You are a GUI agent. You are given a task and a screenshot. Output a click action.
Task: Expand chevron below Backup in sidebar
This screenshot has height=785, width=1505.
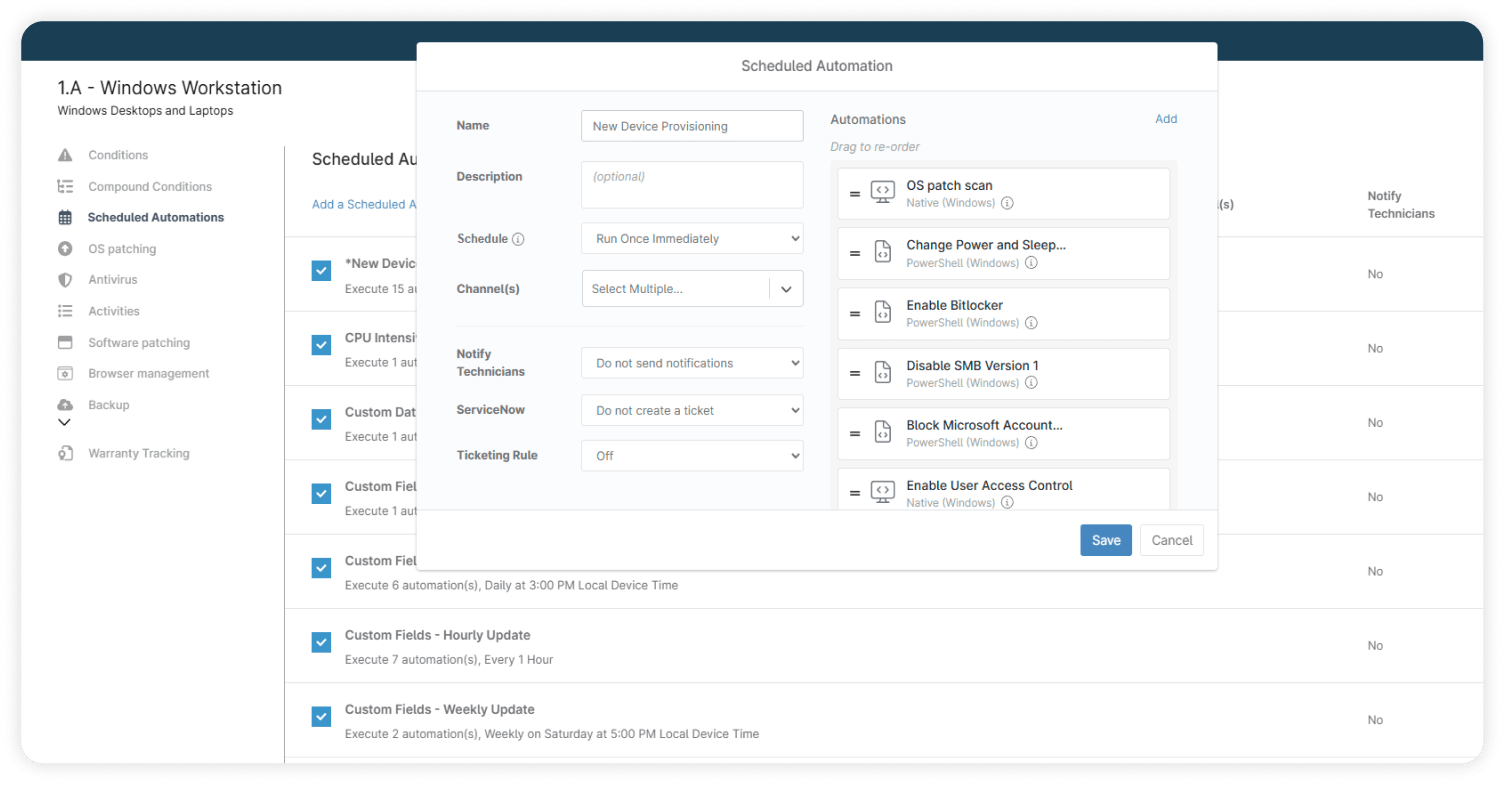(65, 422)
